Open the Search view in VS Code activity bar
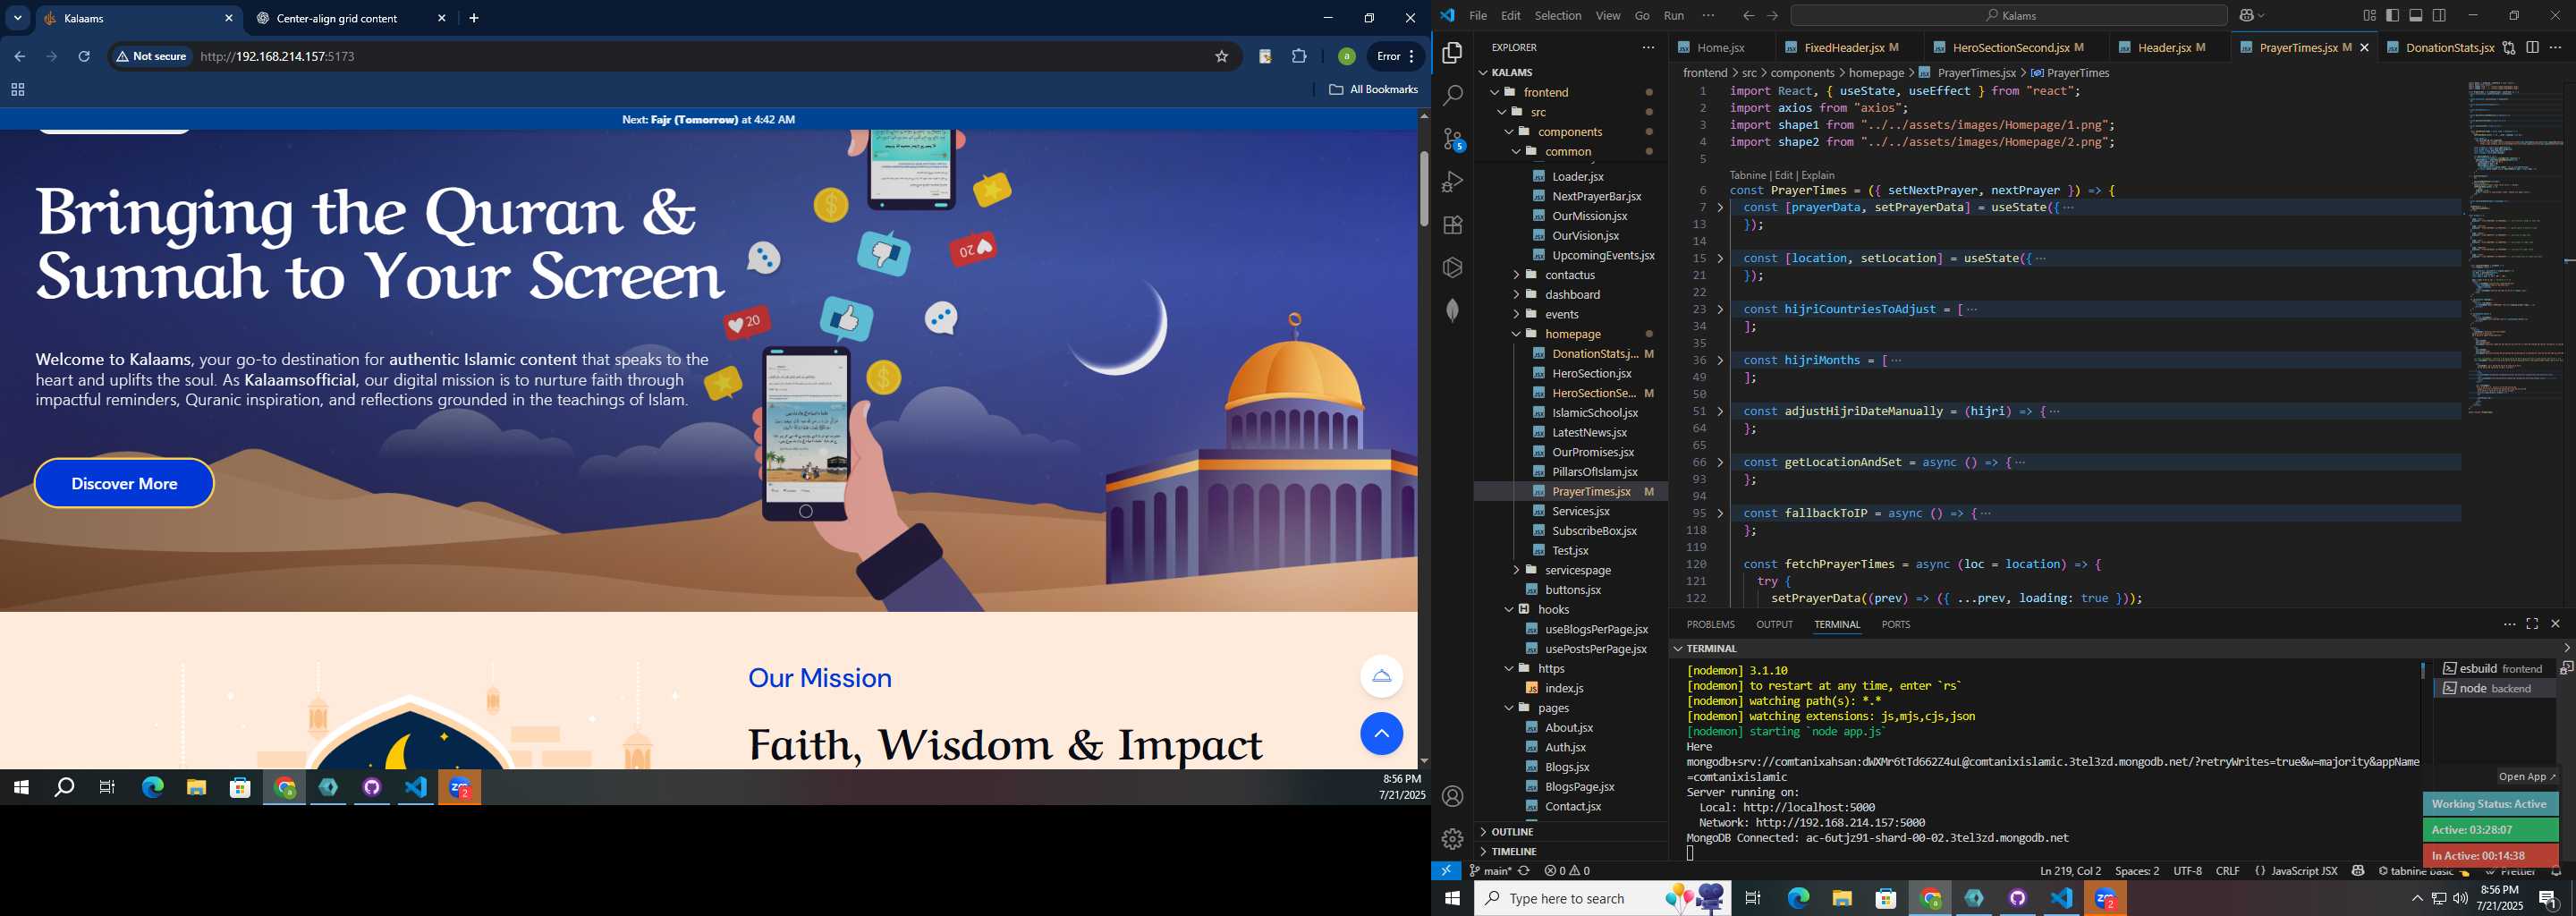 1453,96
